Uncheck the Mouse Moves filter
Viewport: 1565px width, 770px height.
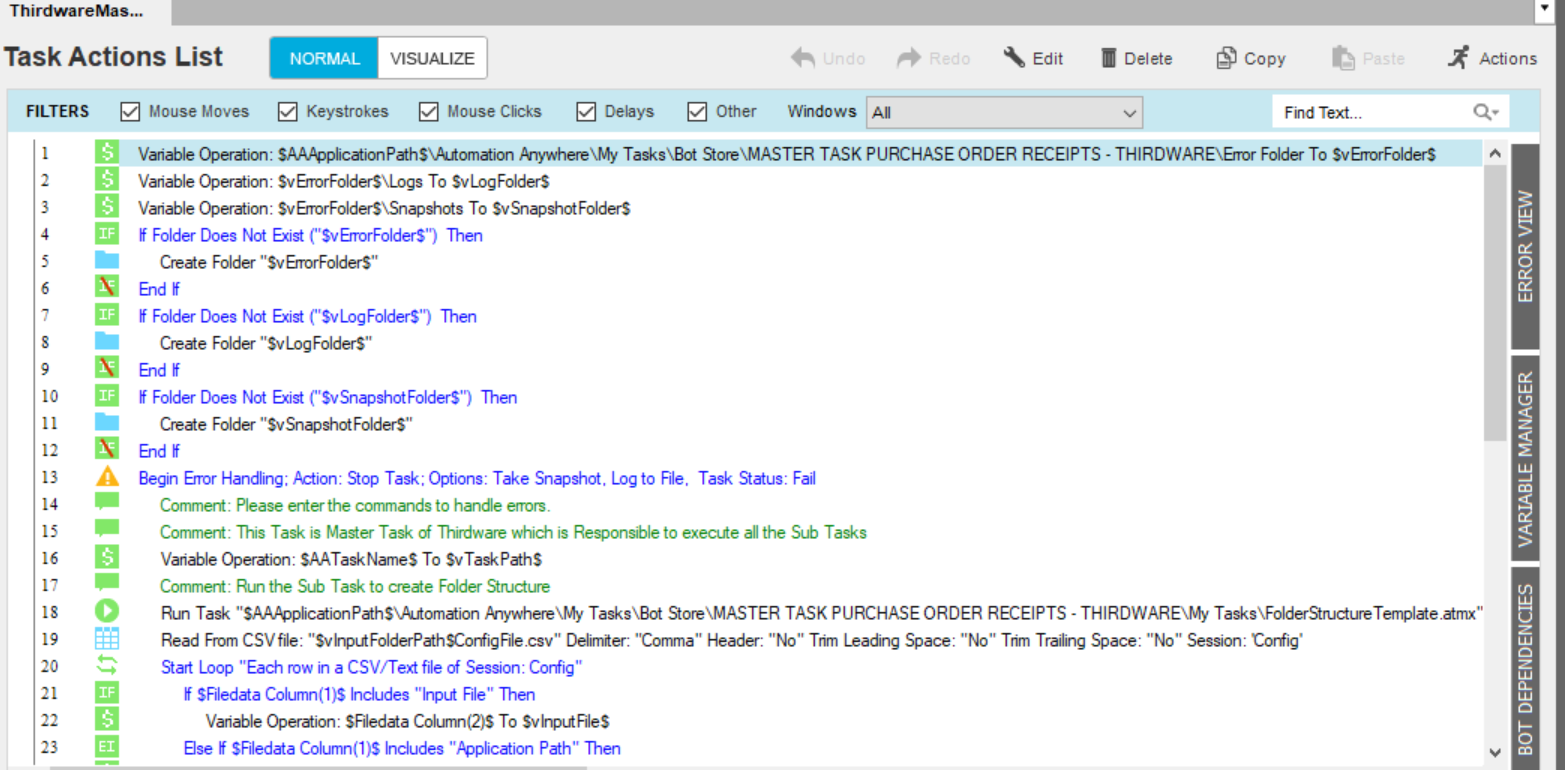coord(130,112)
